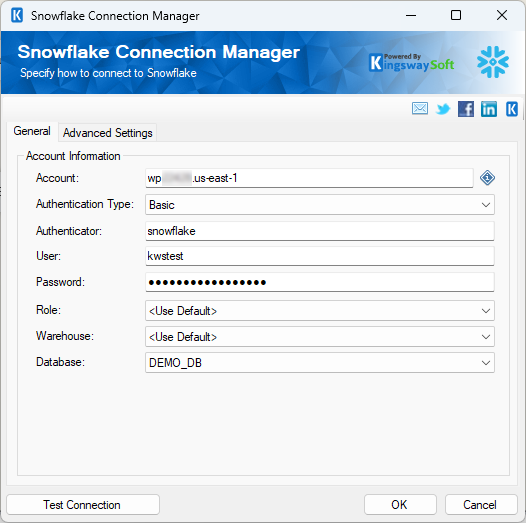
Task: Click the Authenticator label
Action: tap(69, 231)
